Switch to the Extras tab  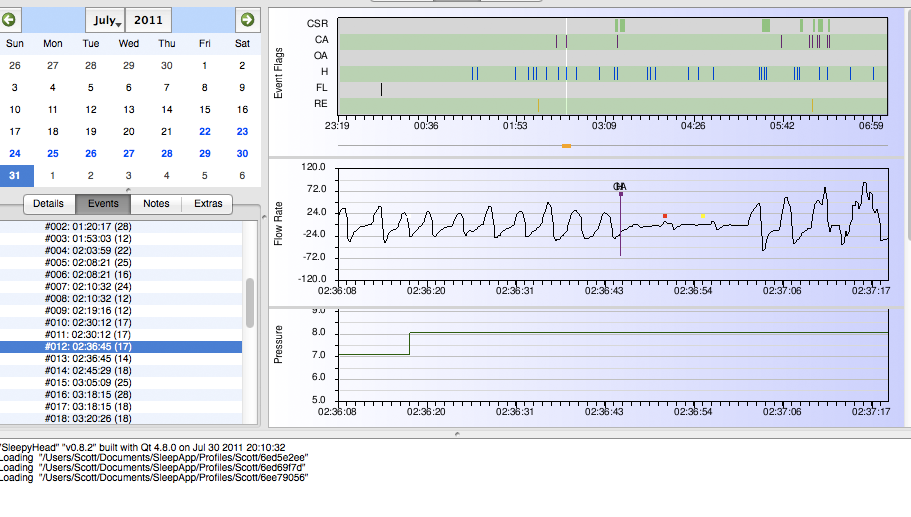tap(208, 204)
